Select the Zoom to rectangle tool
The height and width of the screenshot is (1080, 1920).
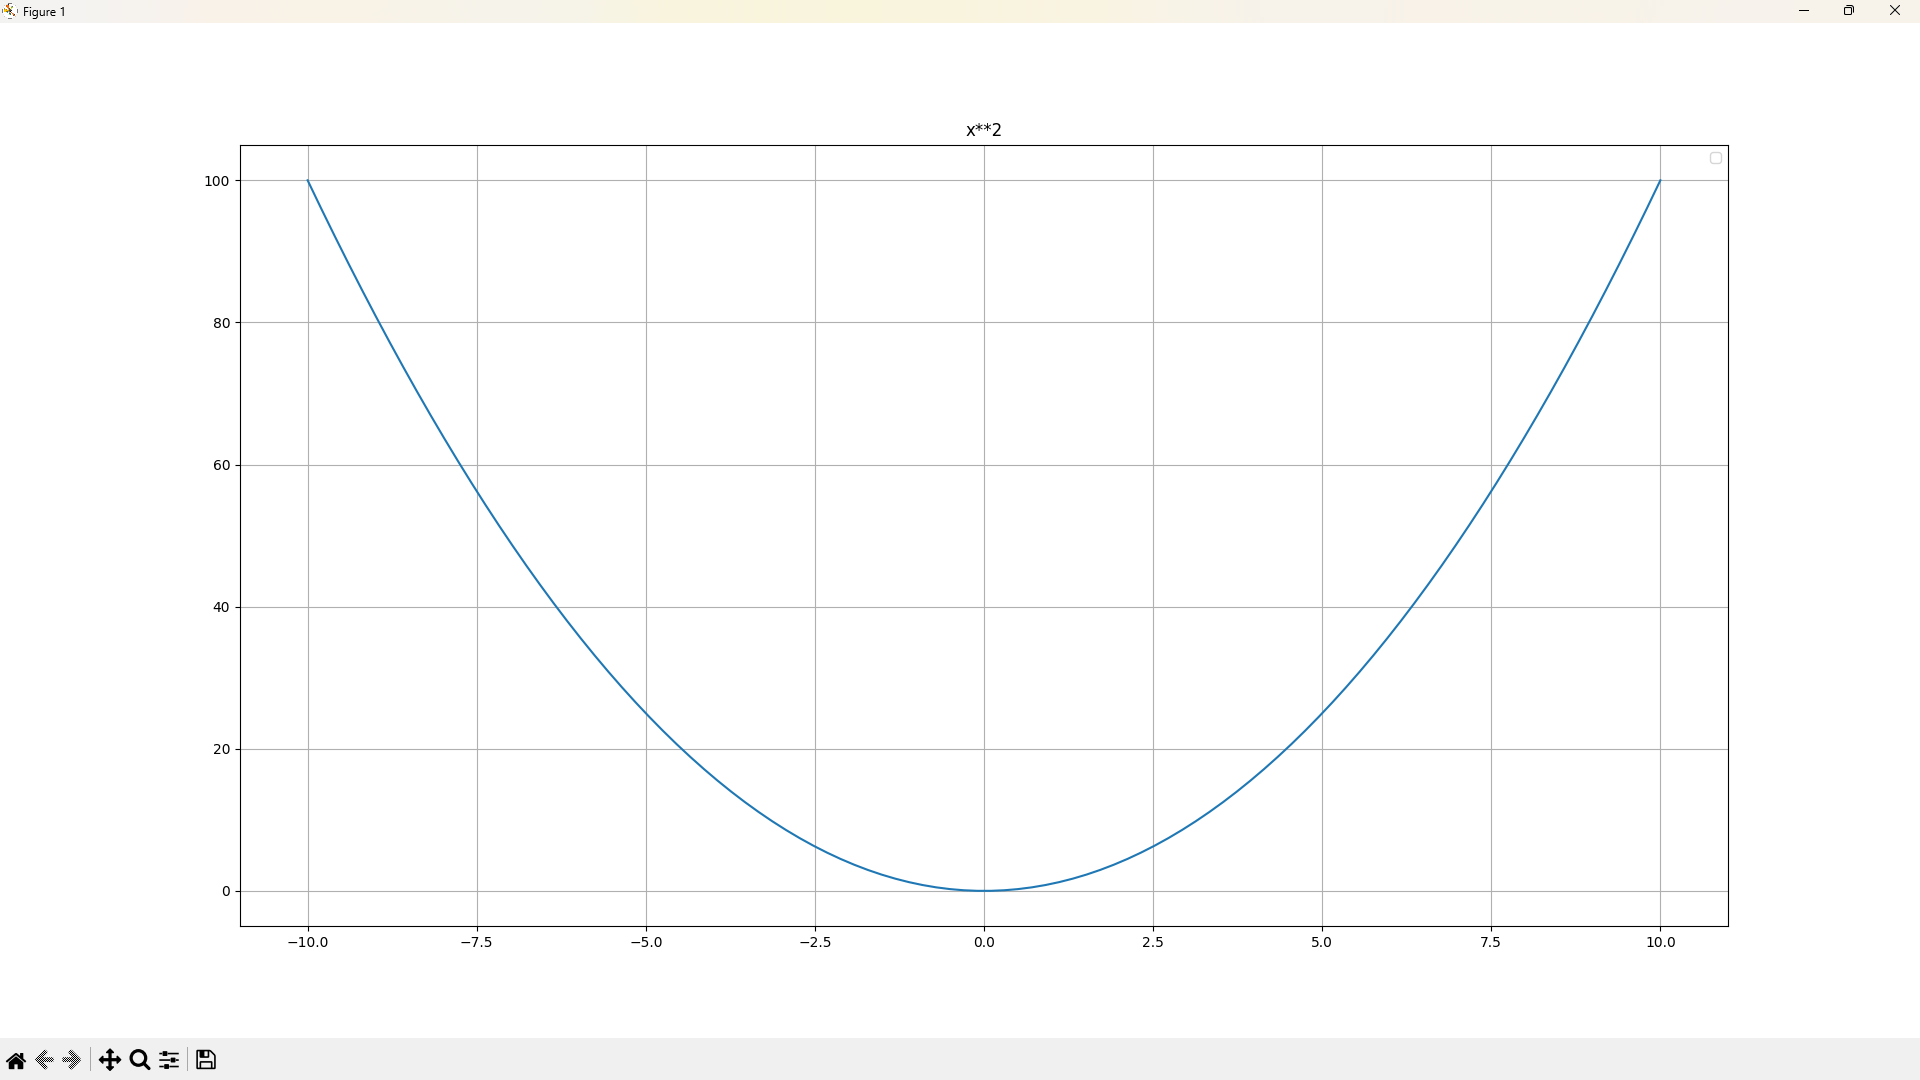click(140, 1060)
